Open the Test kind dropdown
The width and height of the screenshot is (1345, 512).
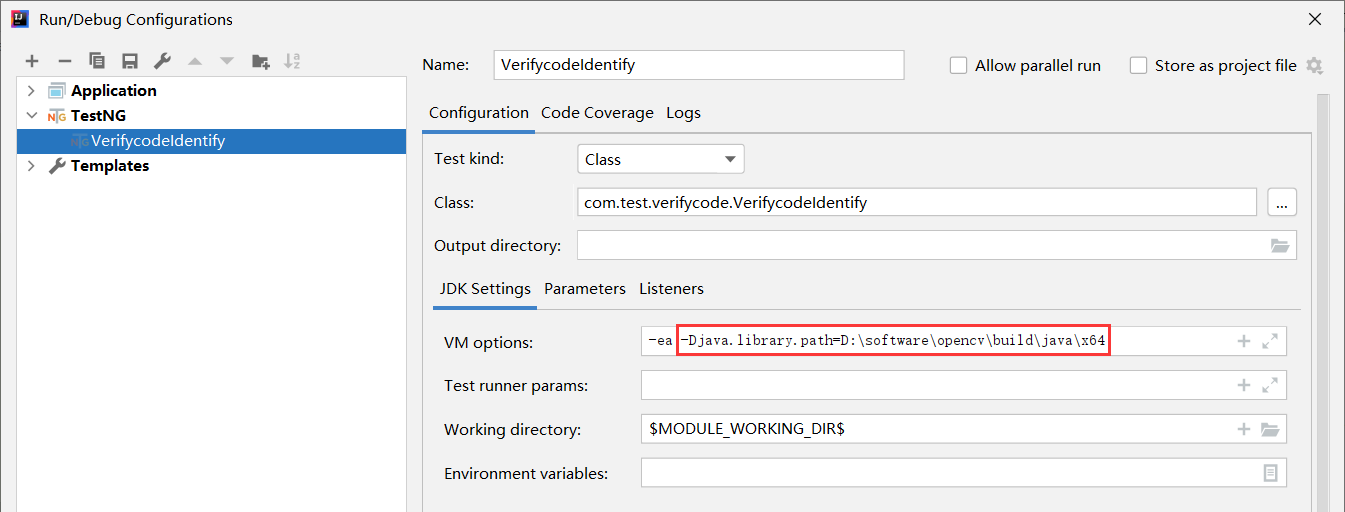660,159
